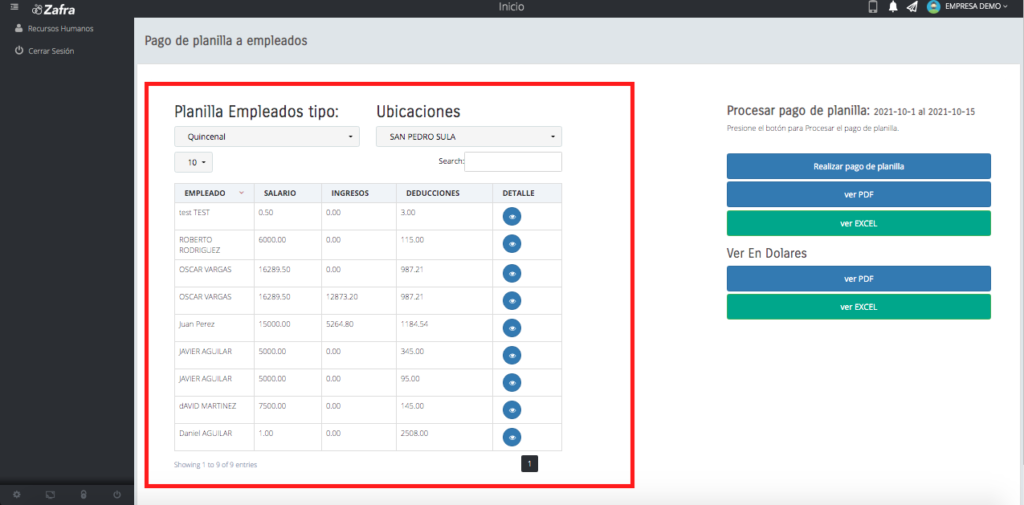Sort table by EMPLEADO column

point(214,193)
